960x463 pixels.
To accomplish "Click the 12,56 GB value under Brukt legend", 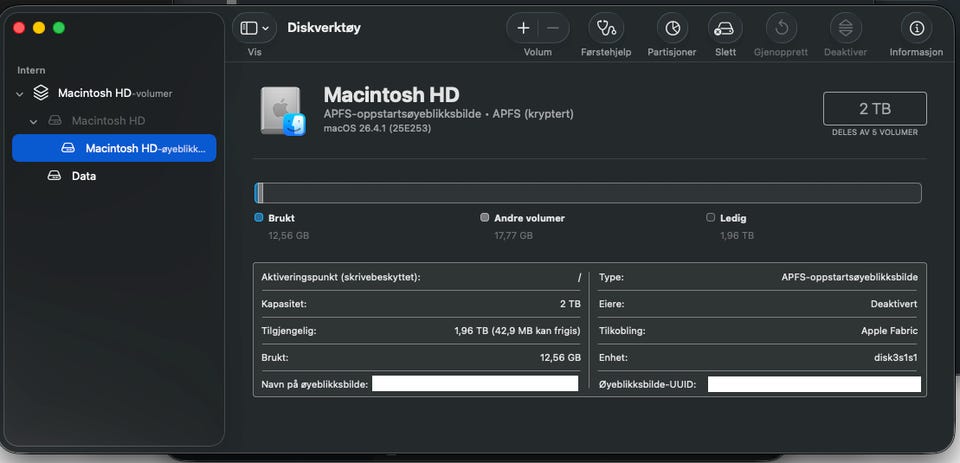I will [x=289, y=235].
